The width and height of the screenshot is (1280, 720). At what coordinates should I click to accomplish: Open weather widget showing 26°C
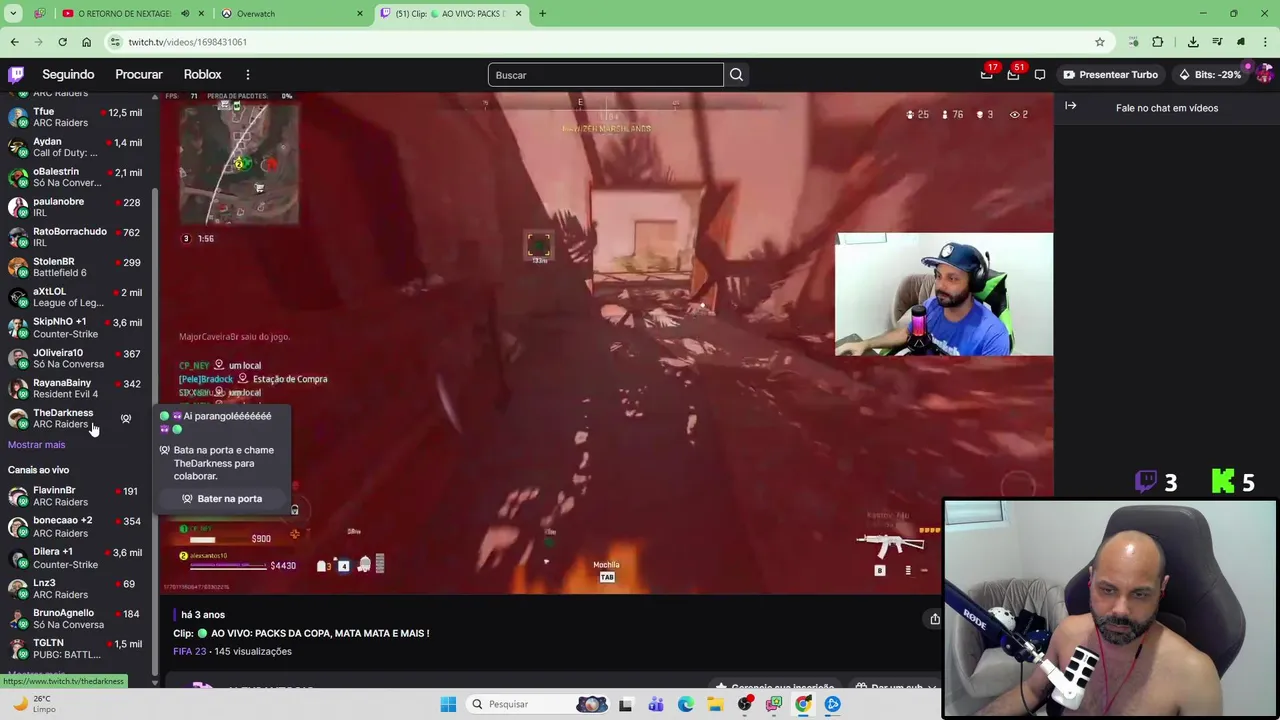pyautogui.click(x=34, y=704)
